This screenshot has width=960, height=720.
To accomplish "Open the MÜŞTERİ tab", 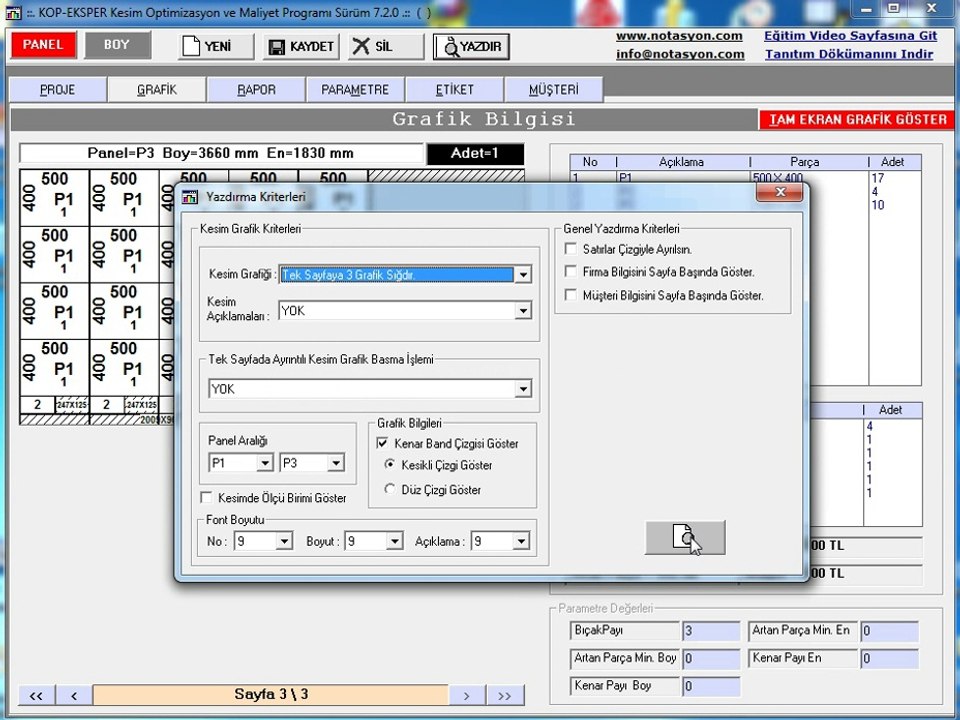I will click(553, 90).
